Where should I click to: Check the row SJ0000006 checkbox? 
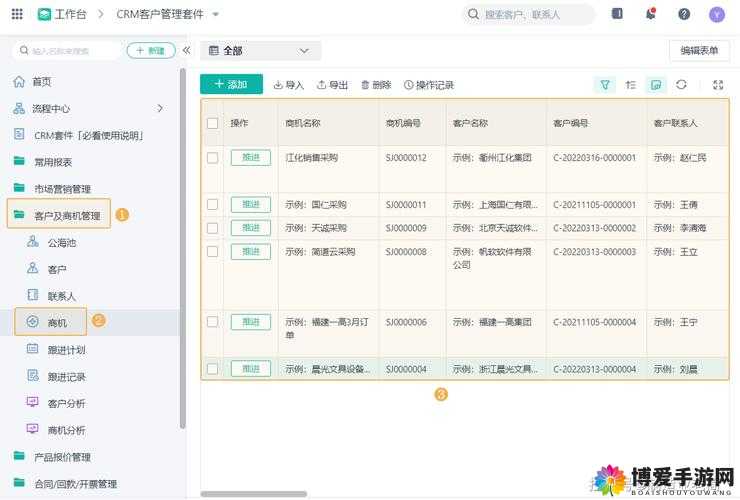[212, 322]
